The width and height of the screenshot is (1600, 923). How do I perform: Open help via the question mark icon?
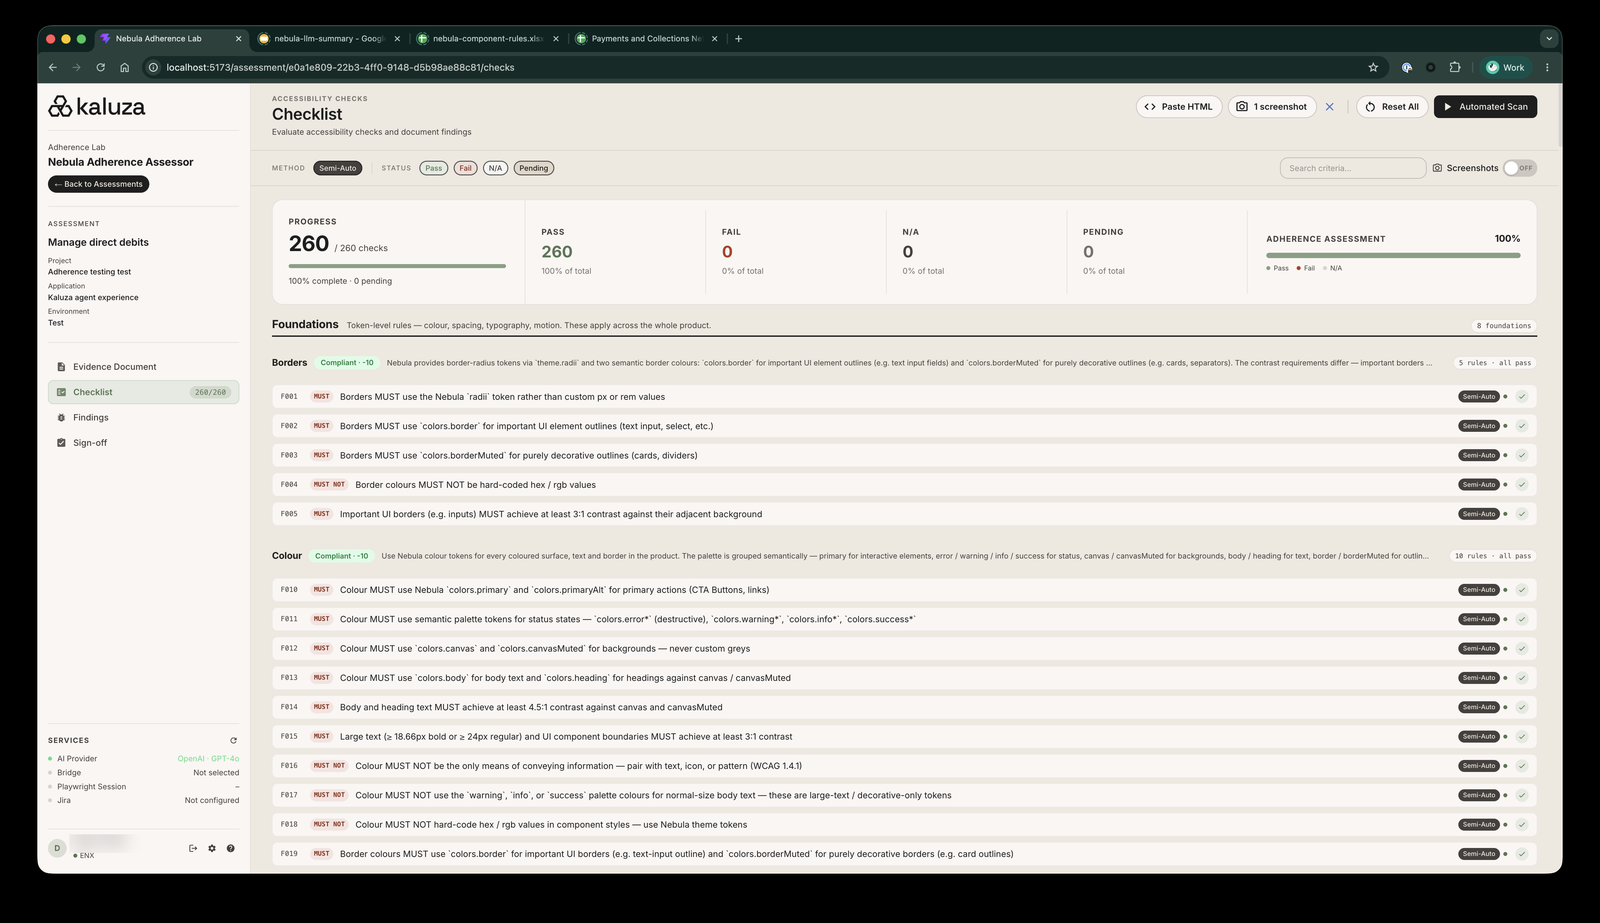pyautogui.click(x=230, y=848)
